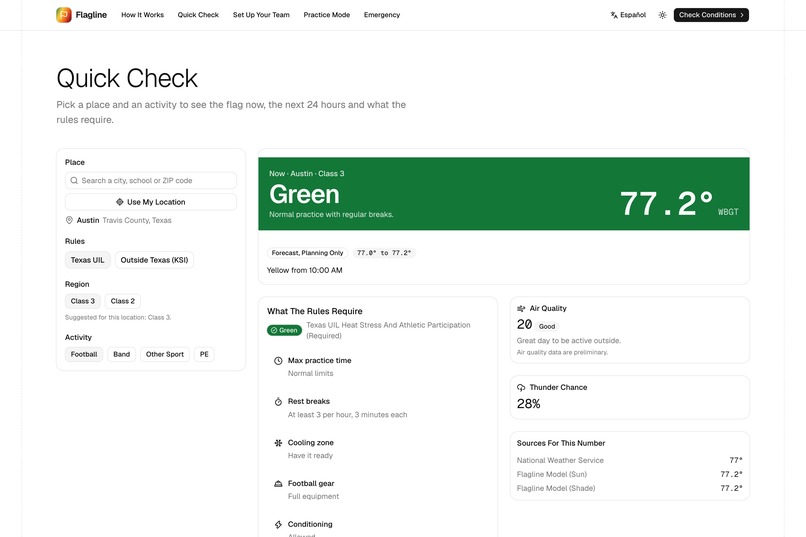
Task: Click the clock icon next to Max practice time
Action: pyautogui.click(x=278, y=361)
